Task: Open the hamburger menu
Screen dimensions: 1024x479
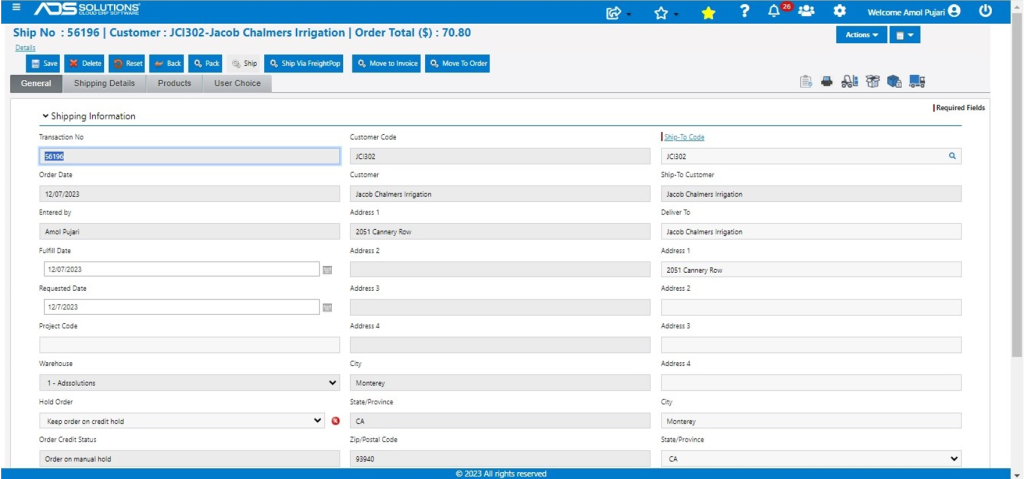Action: (16, 8)
